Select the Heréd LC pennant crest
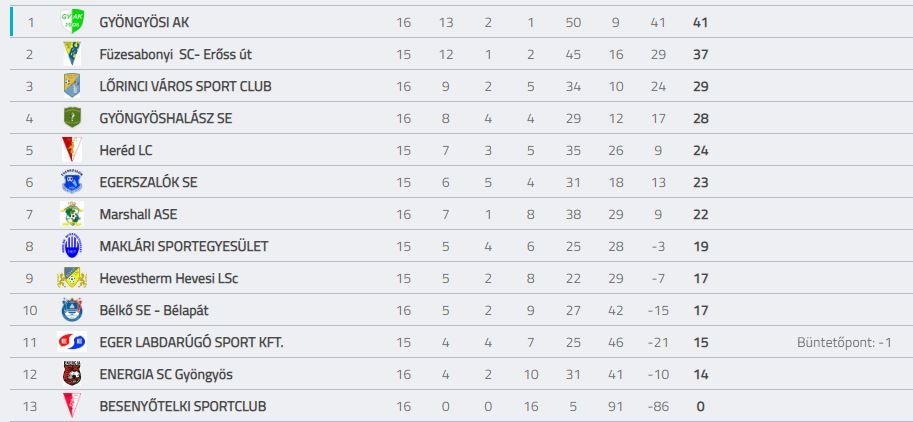The image size is (913, 422). pyautogui.click(x=72, y=150)
